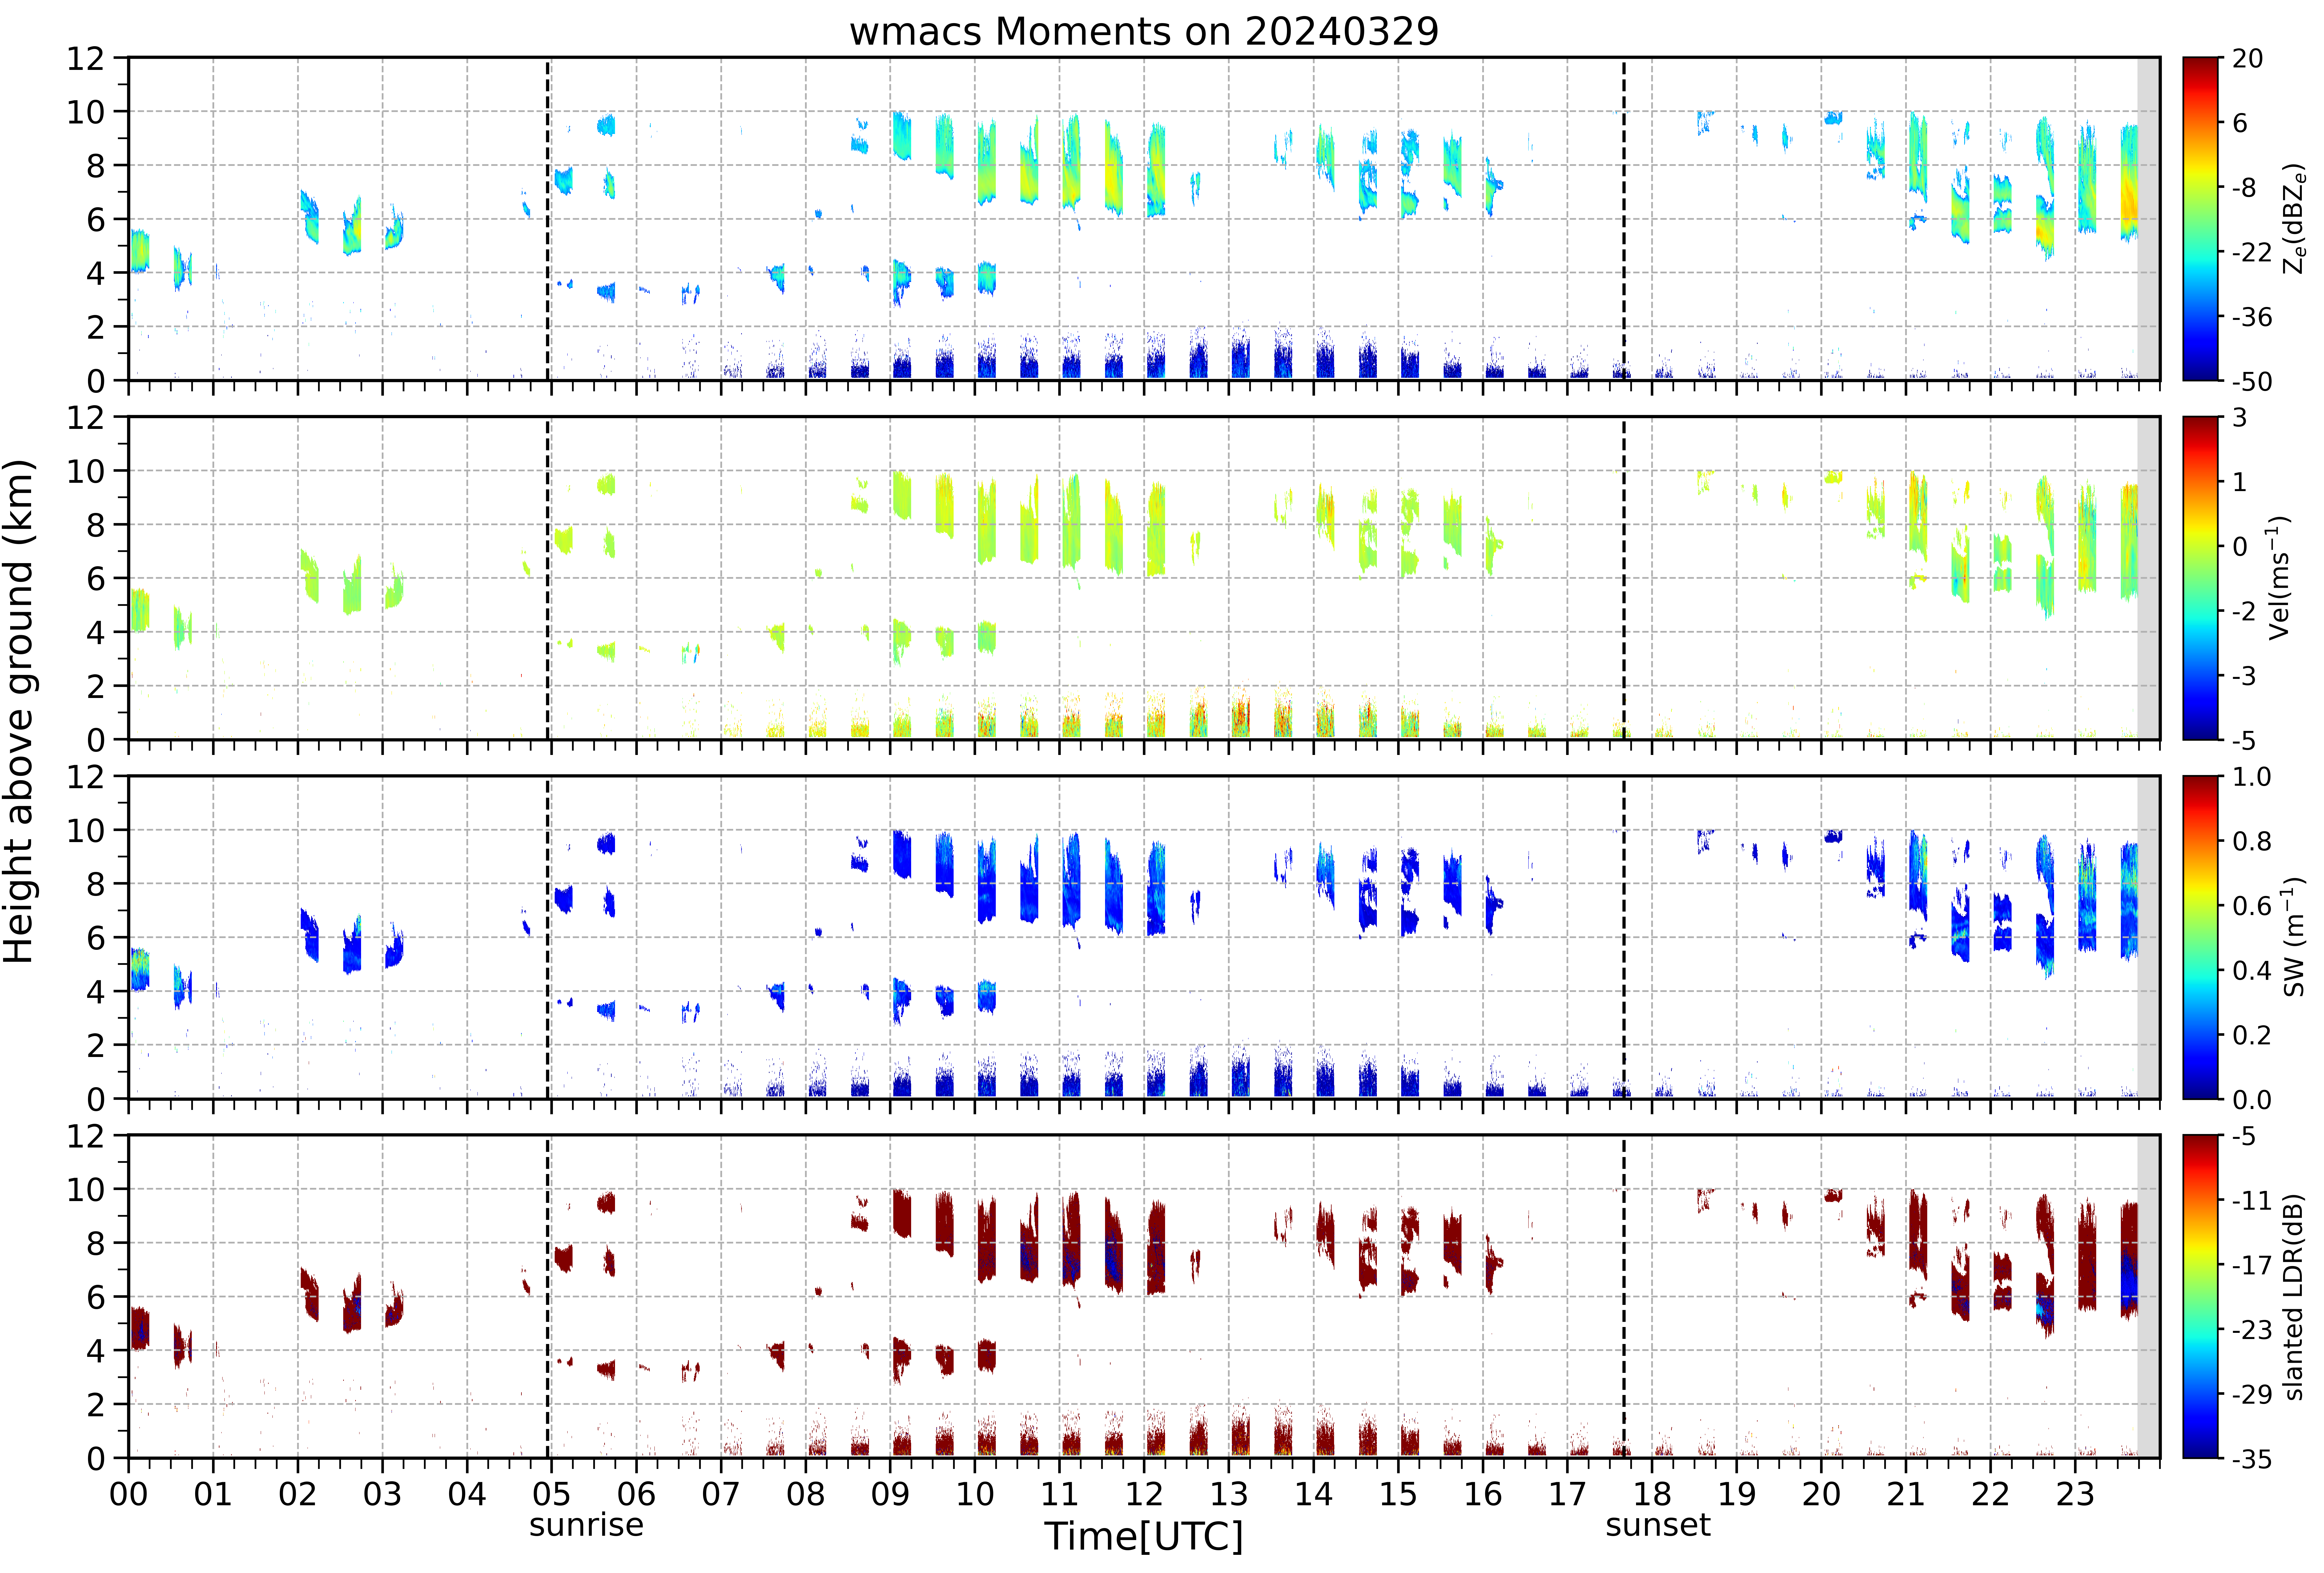Click the Ze(dBZe) reflectivity colorbar
Image resolution: width=2324 pixels, height=1573 pixels.
click(x=2200, y=219)
